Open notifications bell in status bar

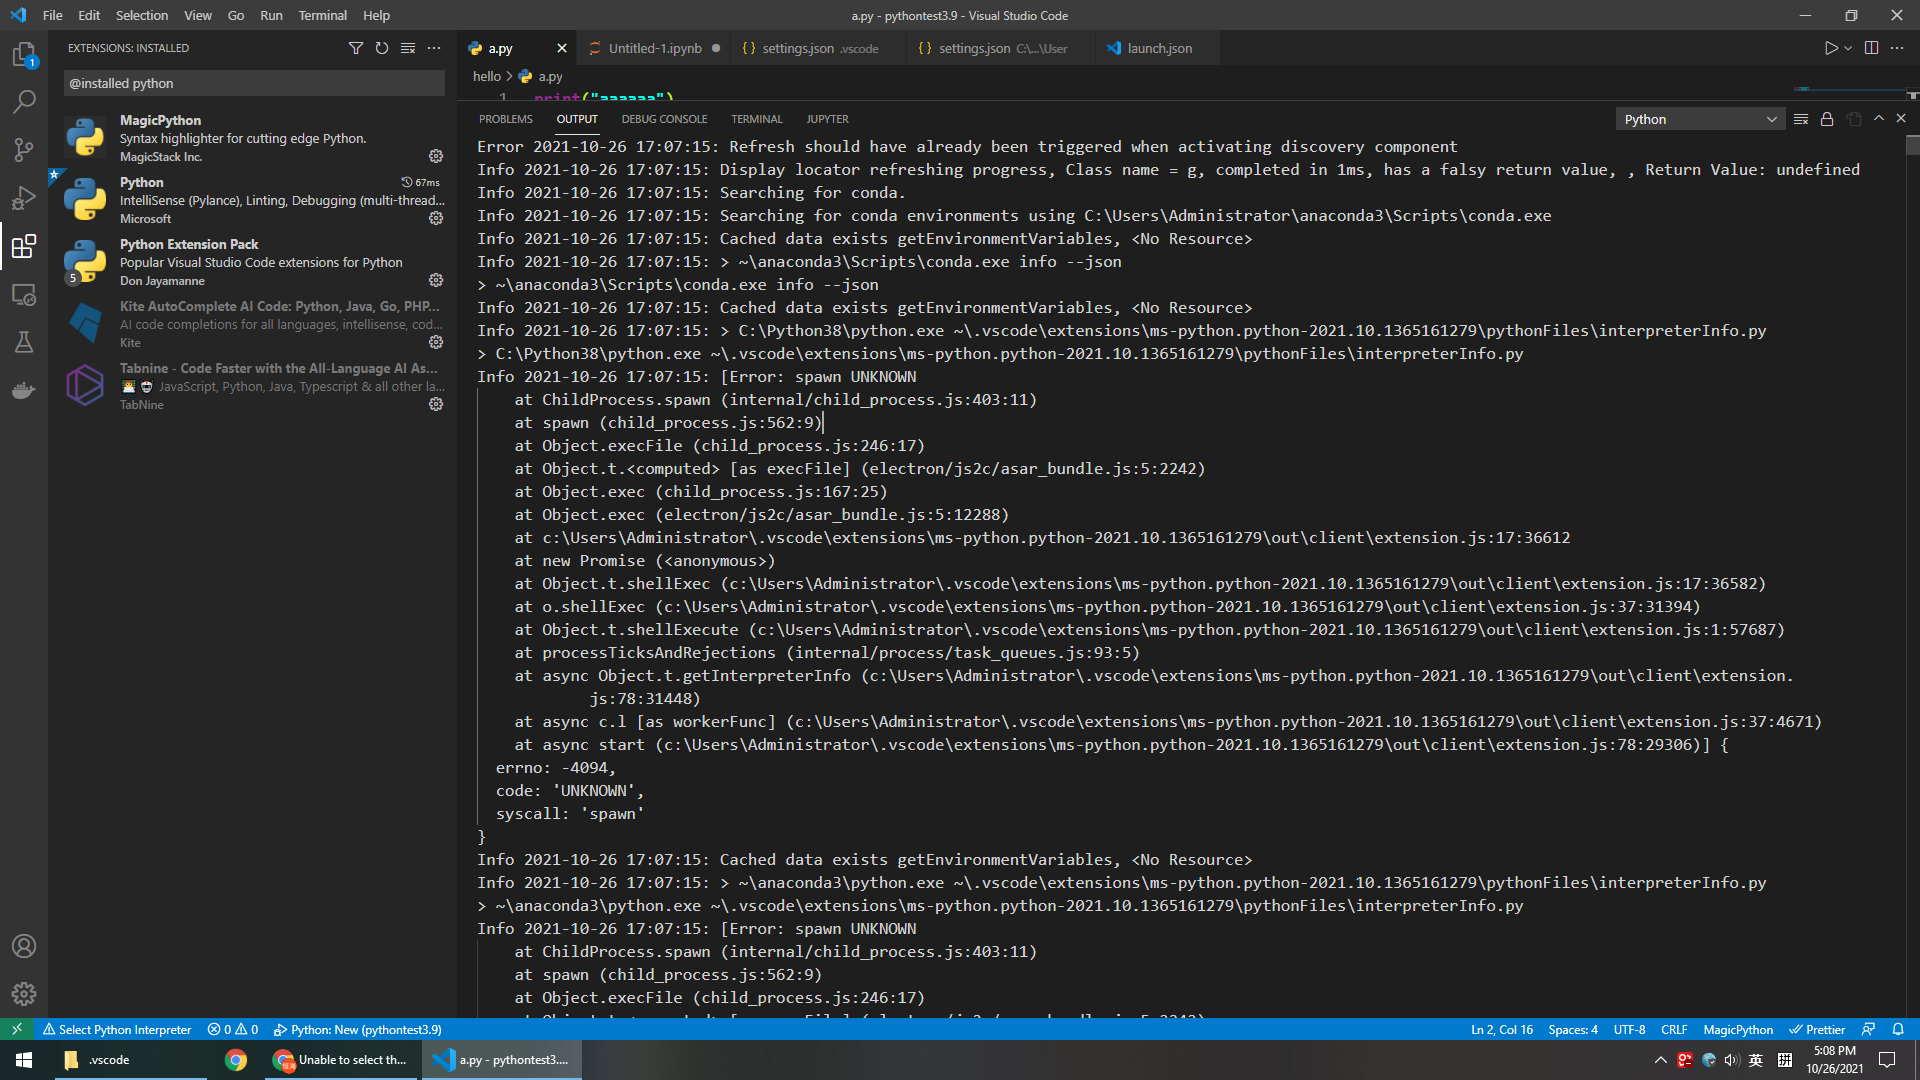(1898, 1029)
